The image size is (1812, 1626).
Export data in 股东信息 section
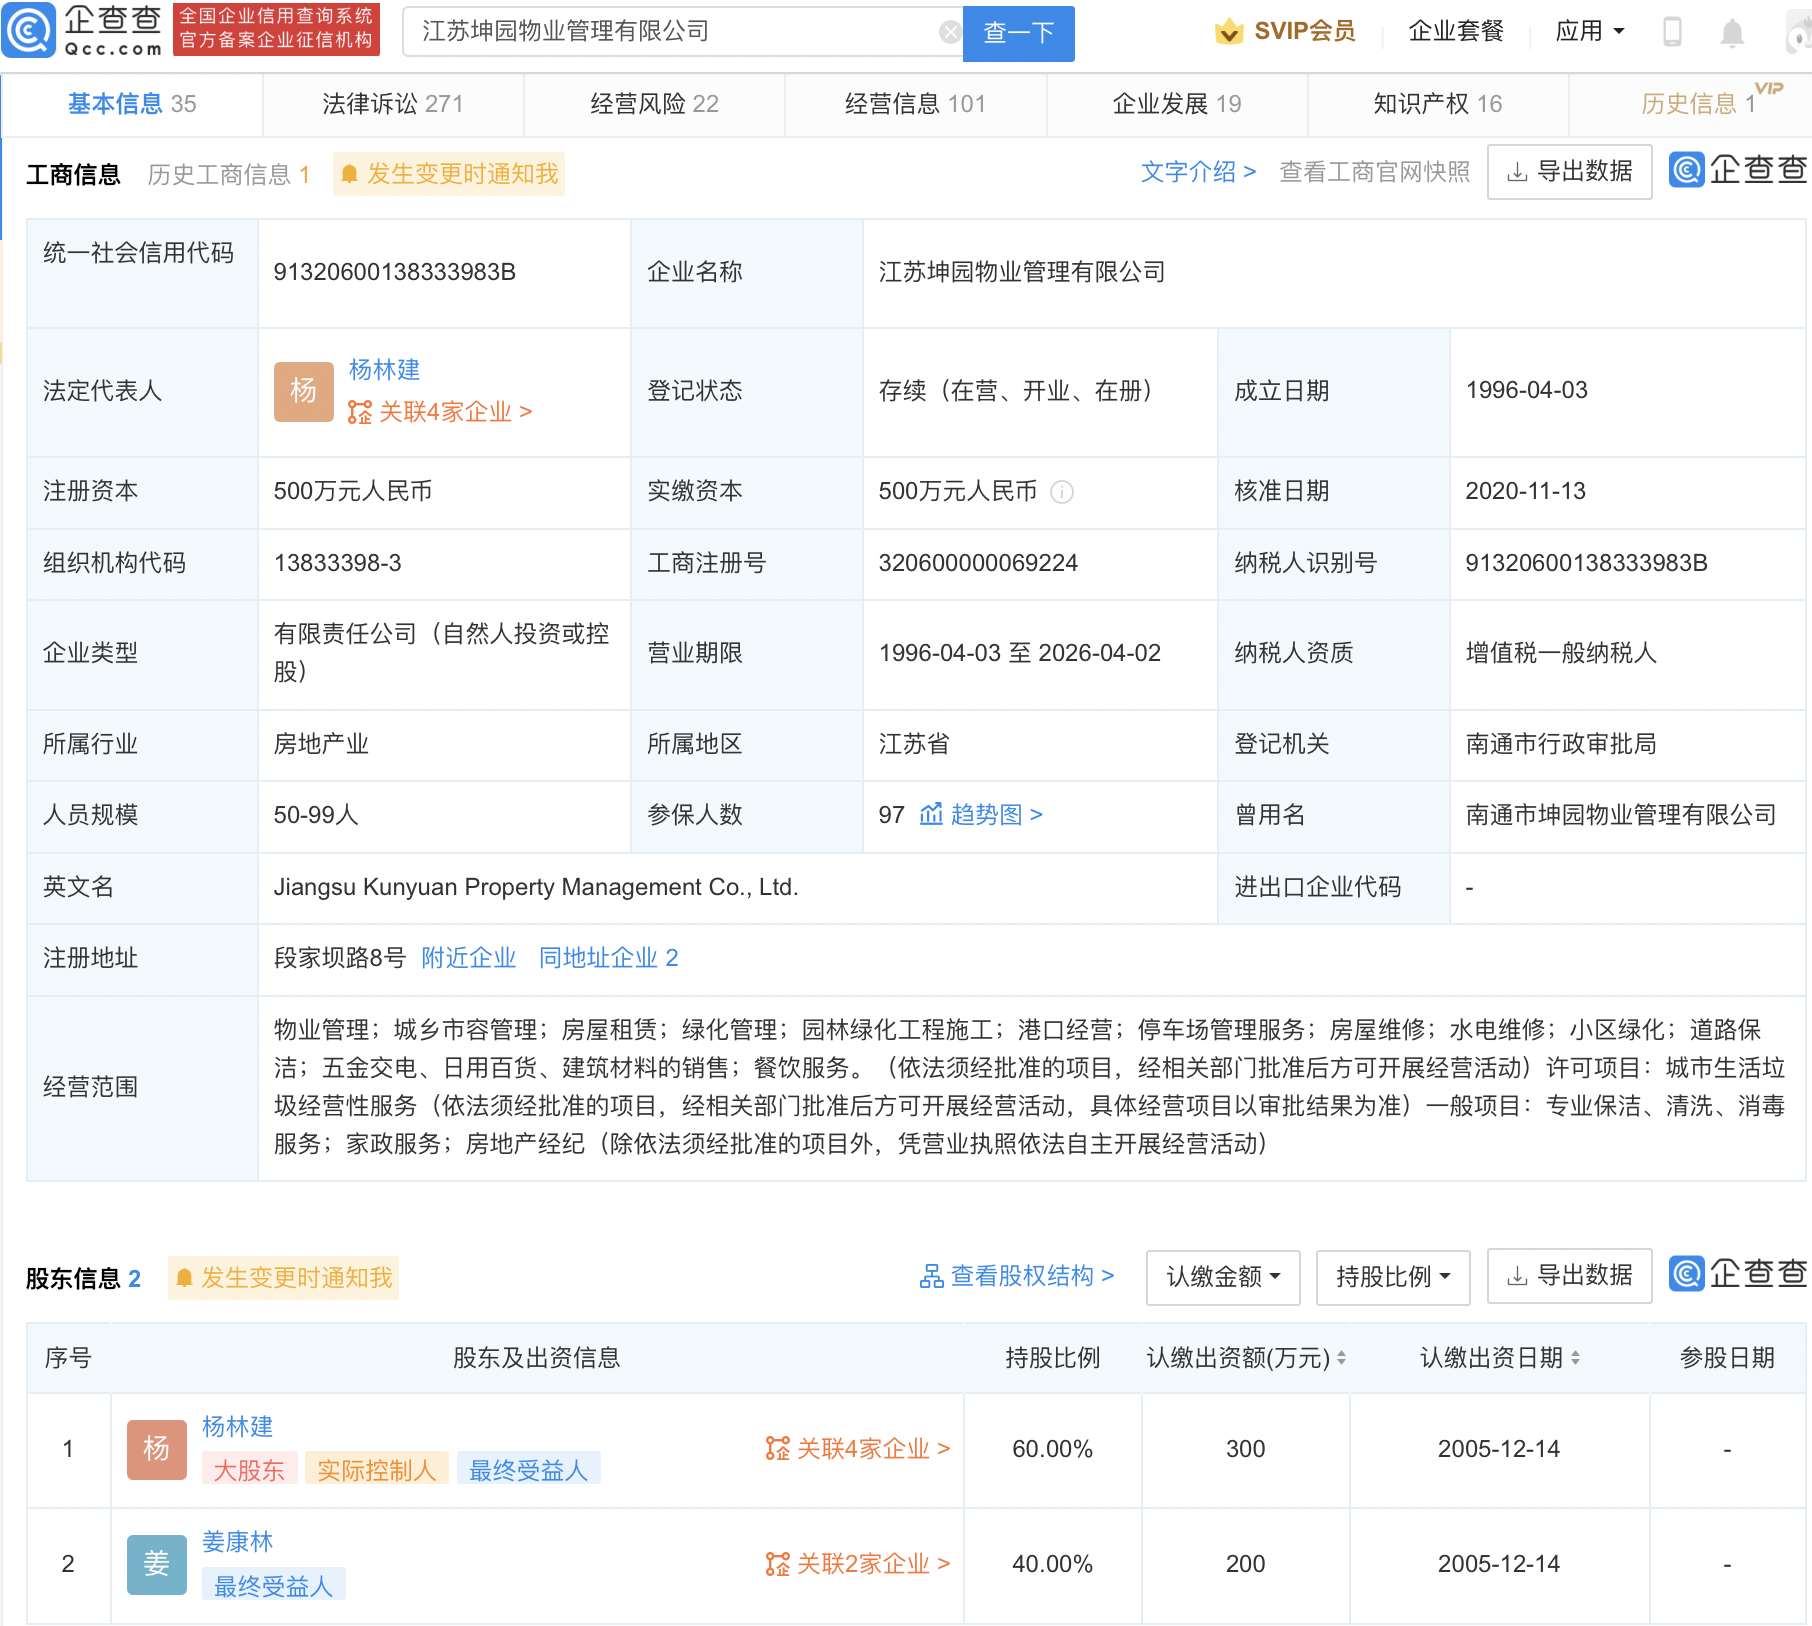(x=1570, y=1276)
